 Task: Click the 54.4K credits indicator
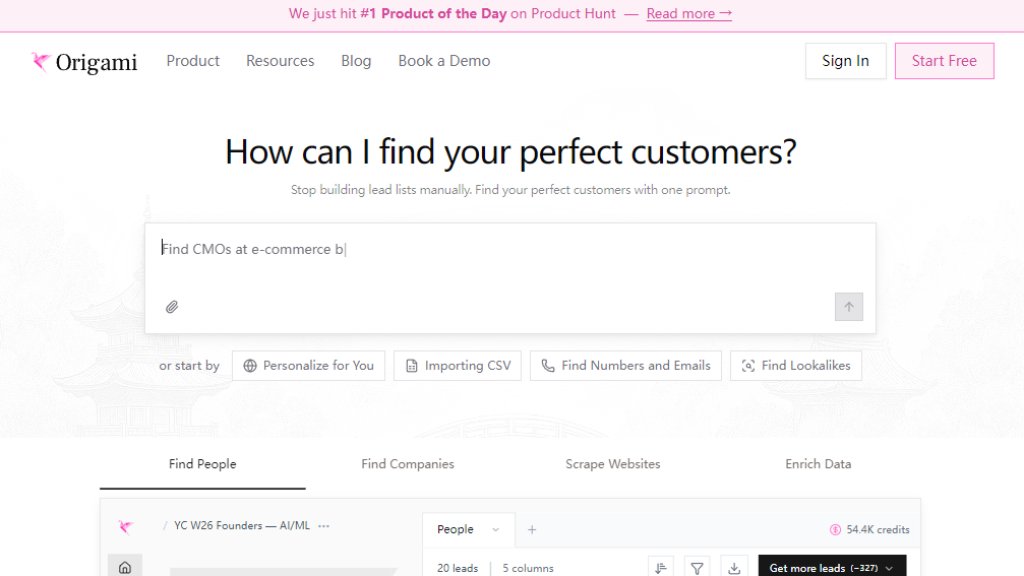pos(869,530)
